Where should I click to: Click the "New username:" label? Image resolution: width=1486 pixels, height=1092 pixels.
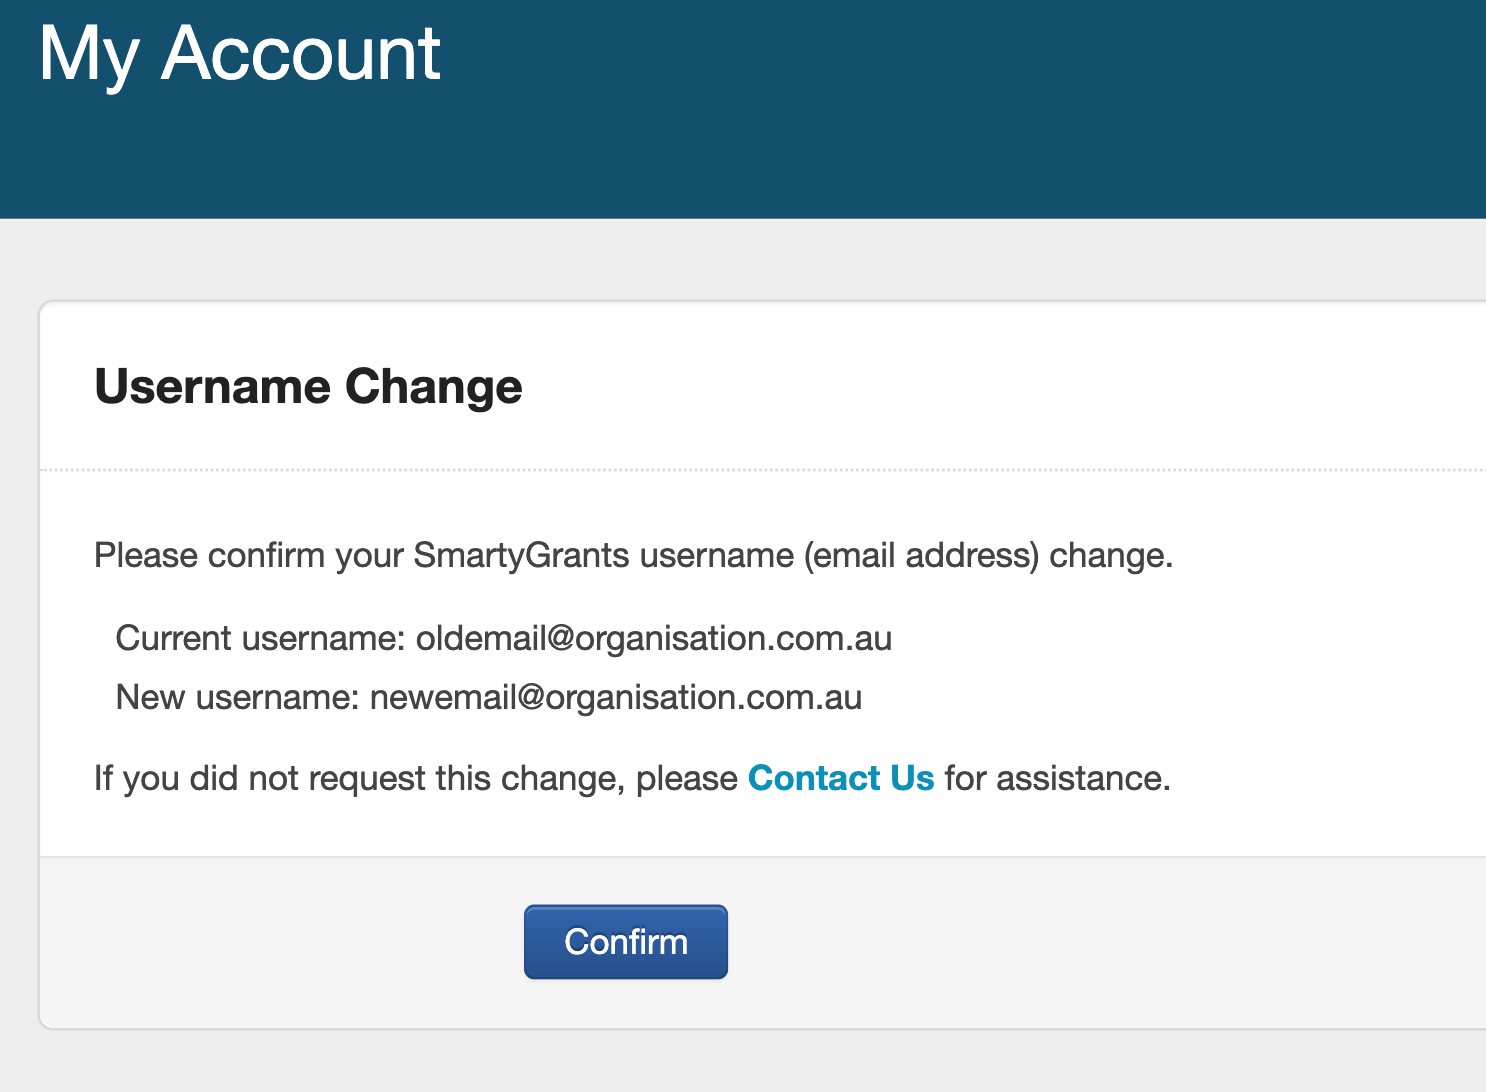pyautogui.click(x=237, y=697)
